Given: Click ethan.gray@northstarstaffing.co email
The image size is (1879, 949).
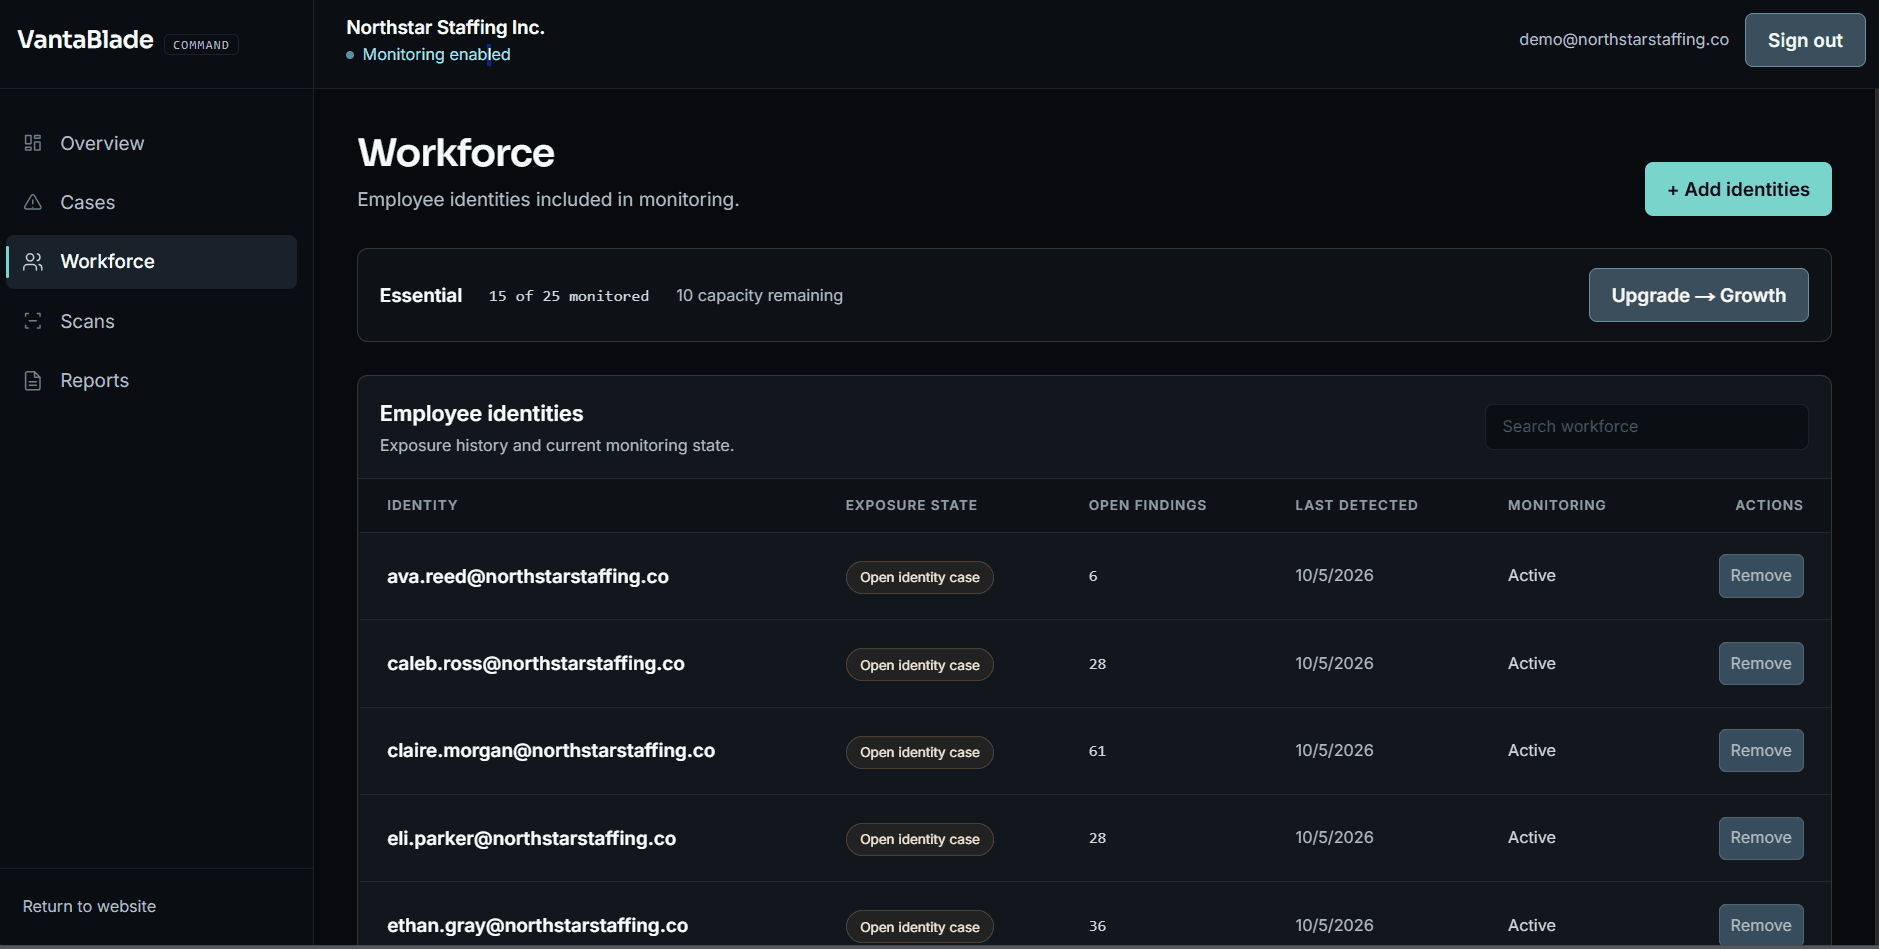Looking at the screenshot, I should click(x=538, y=926).
